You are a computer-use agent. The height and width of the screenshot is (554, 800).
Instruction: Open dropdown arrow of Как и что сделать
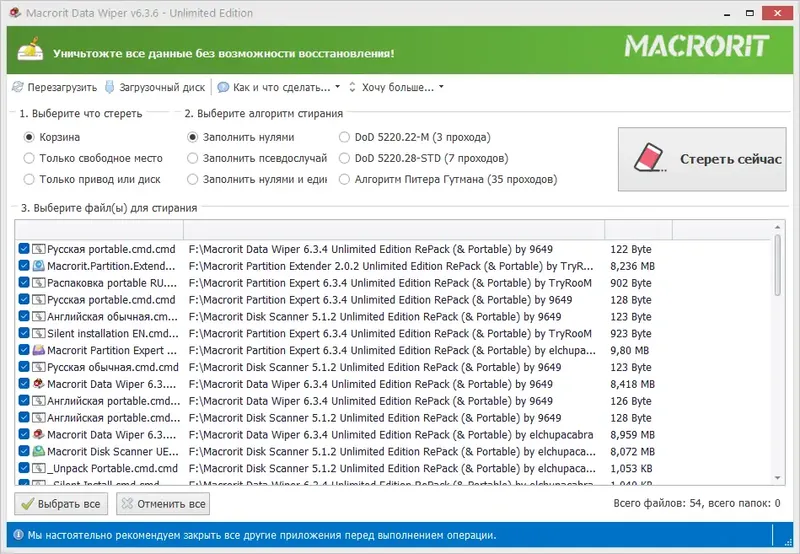point(337,87)
